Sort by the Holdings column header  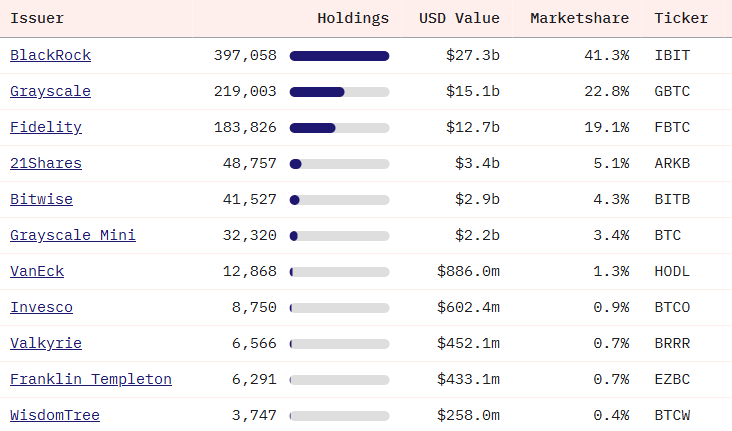click(x=353, y=18)
